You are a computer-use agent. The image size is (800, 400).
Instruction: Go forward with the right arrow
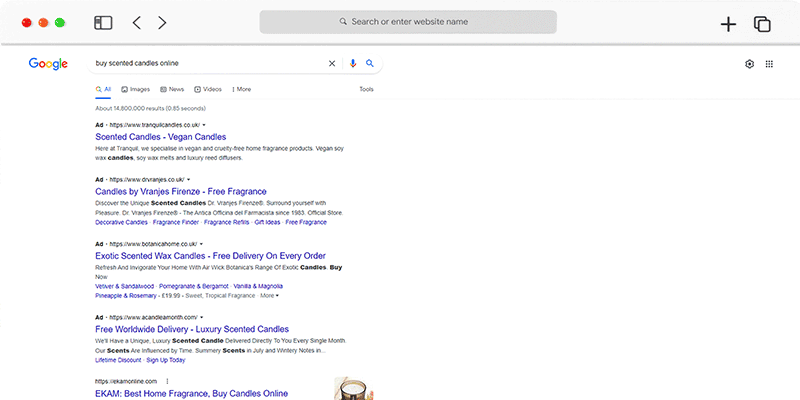[162, 22]
